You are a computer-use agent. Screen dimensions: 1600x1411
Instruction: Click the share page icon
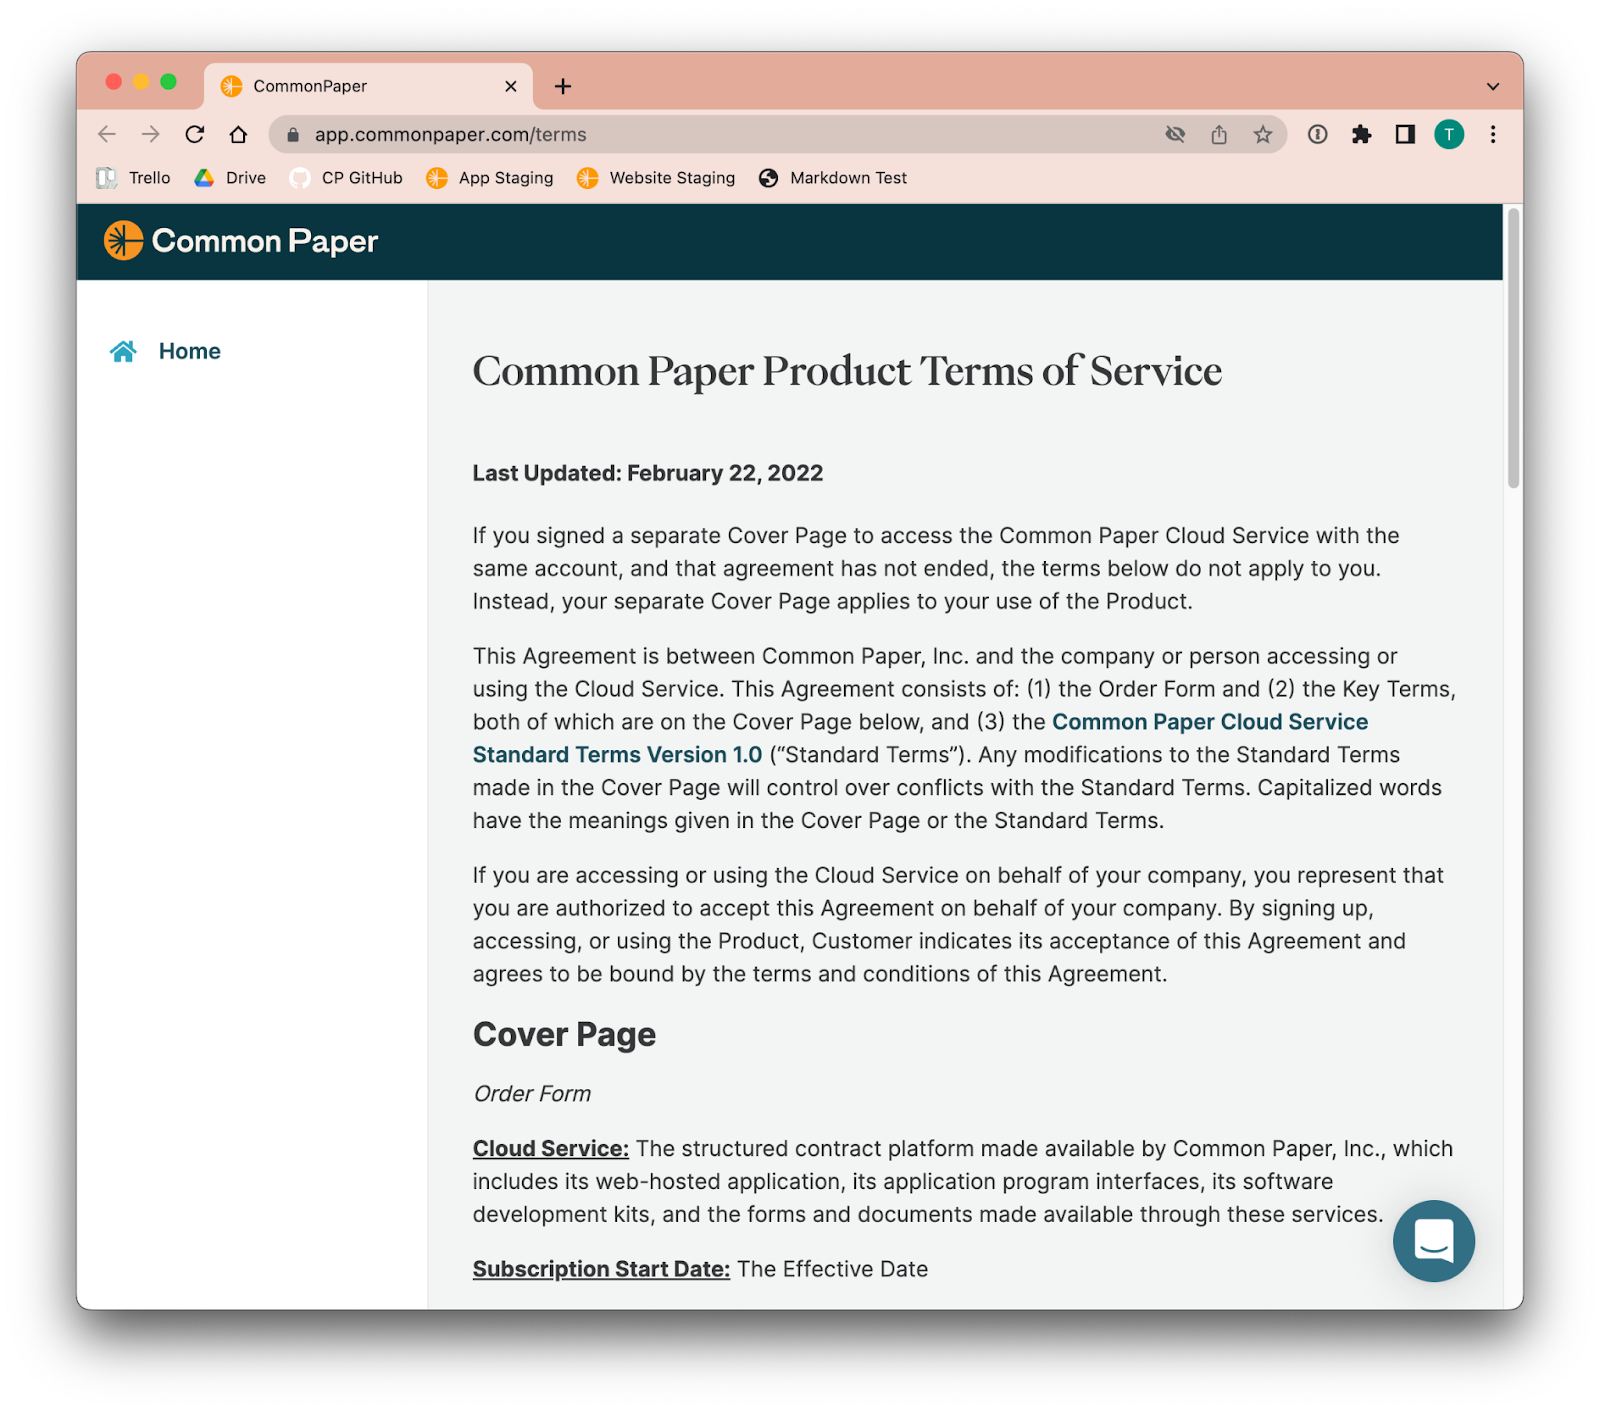[1219, 134]
